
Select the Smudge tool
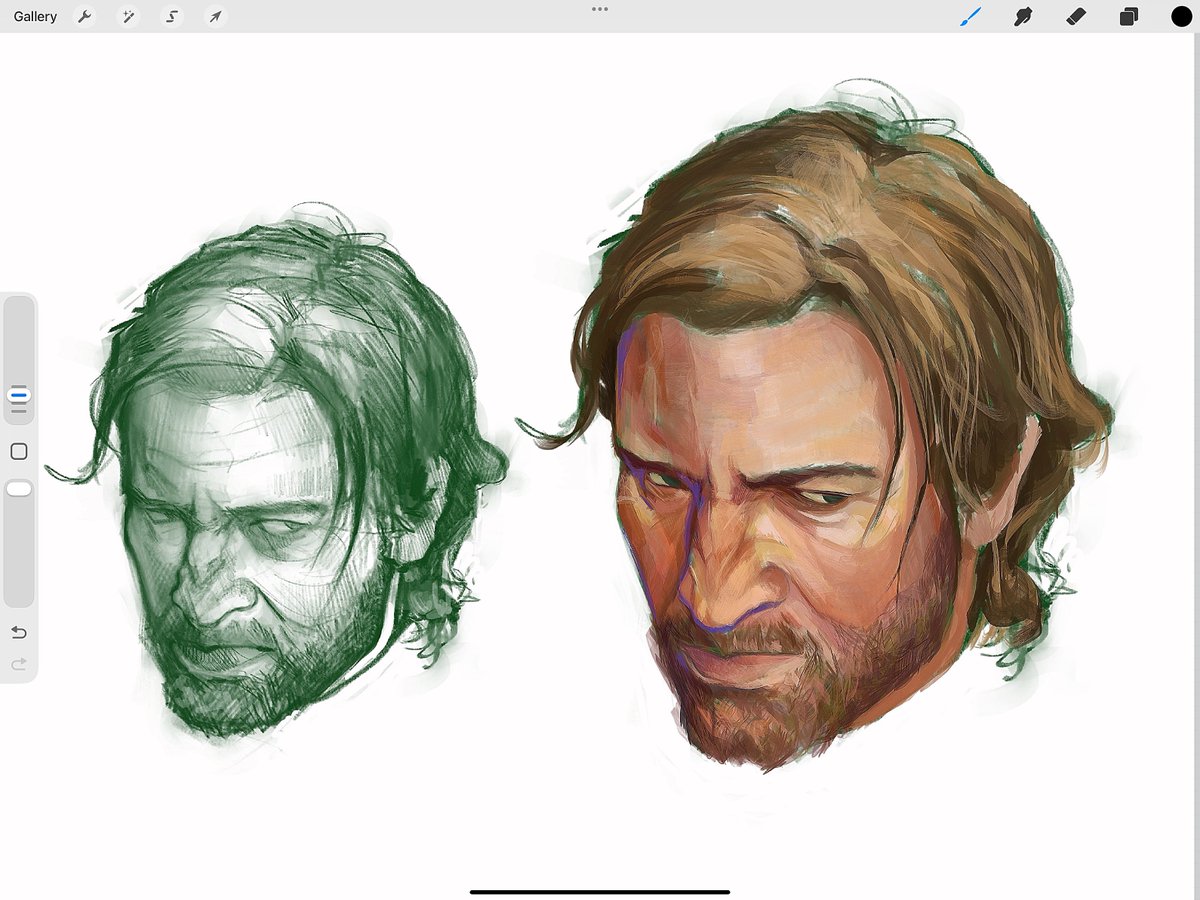click(1023, 16)
